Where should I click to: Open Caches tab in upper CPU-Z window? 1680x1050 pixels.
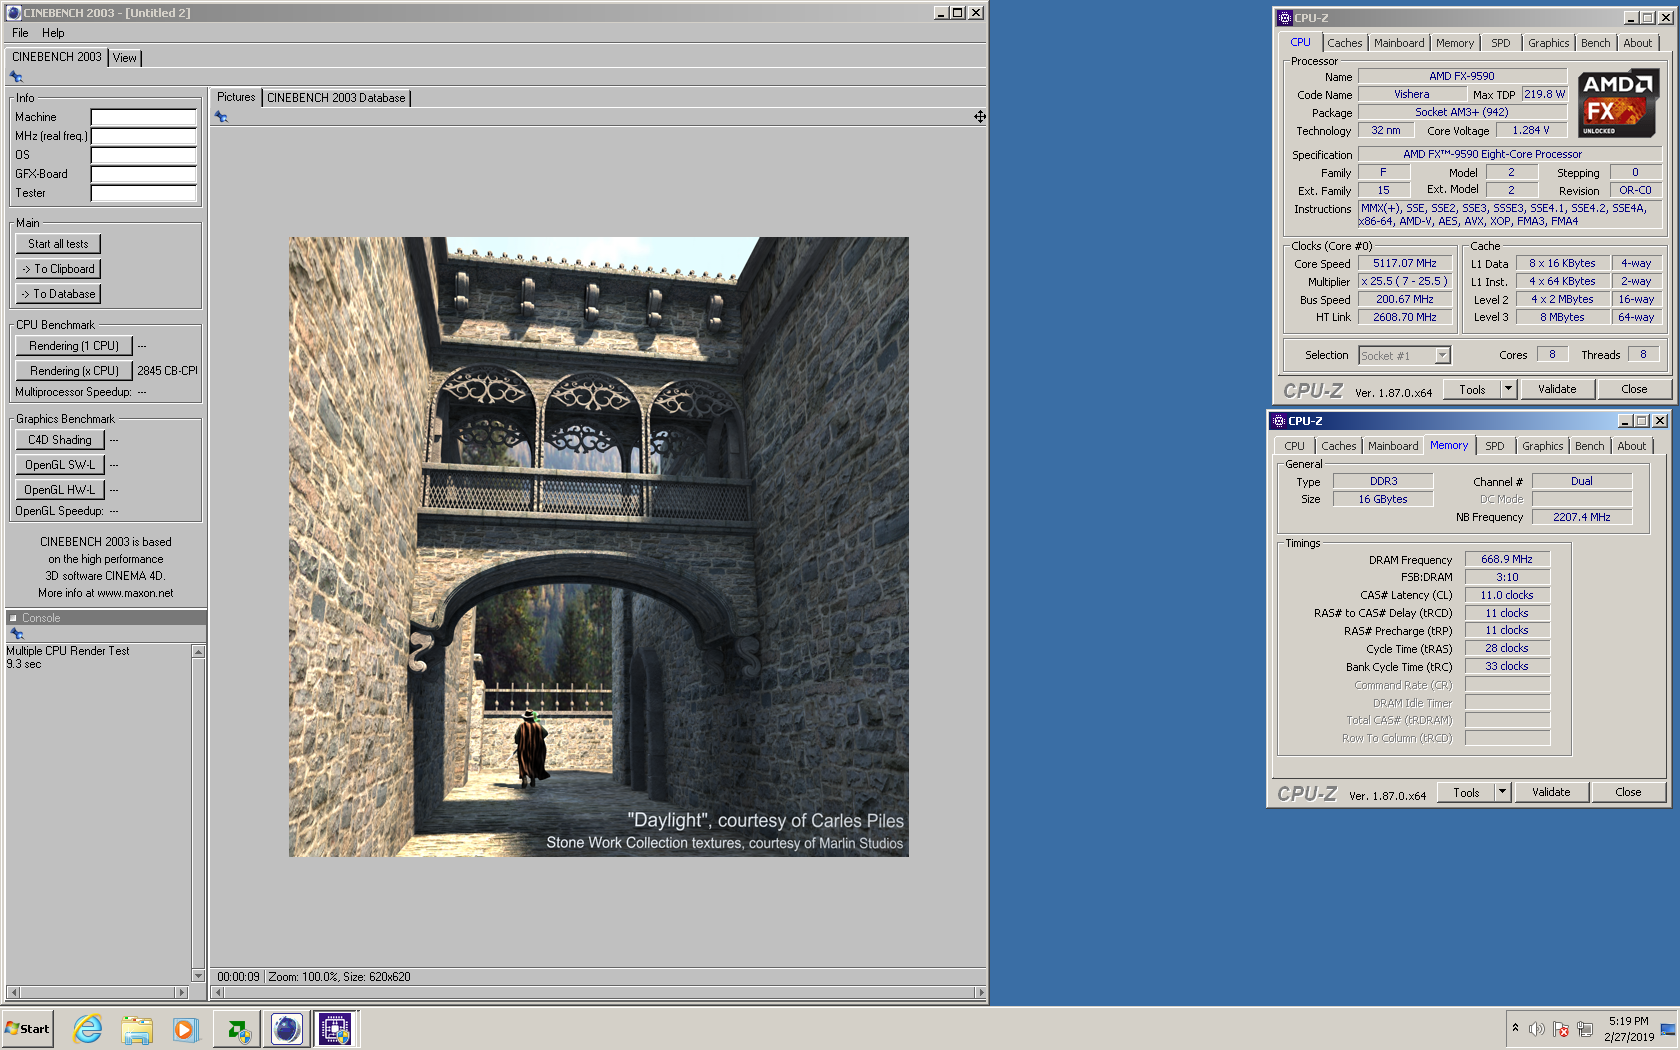pos(1345,43)
